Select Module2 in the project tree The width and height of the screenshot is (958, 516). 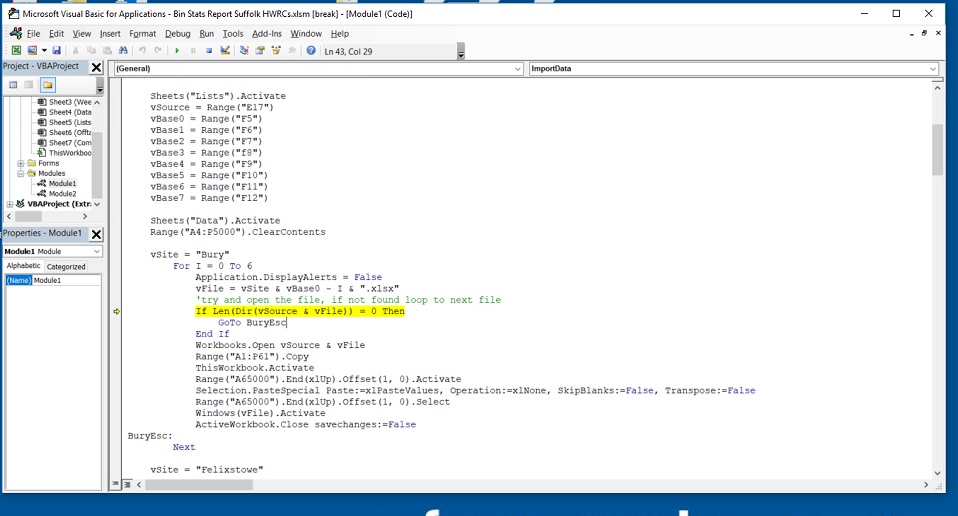click(62, 193)
